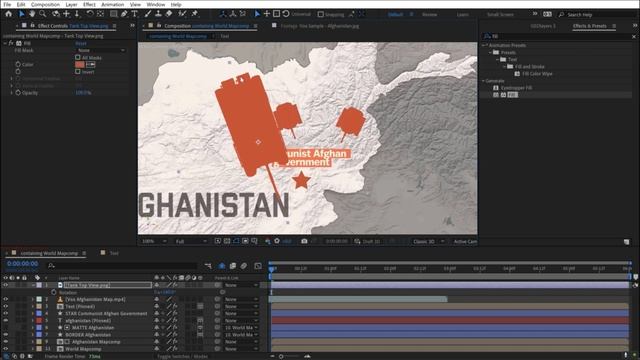Image resolution: width=640 pixels, height=360 pixels.
Task: Open the Classic 3D renderer dropdown
Action: [428, 241]
